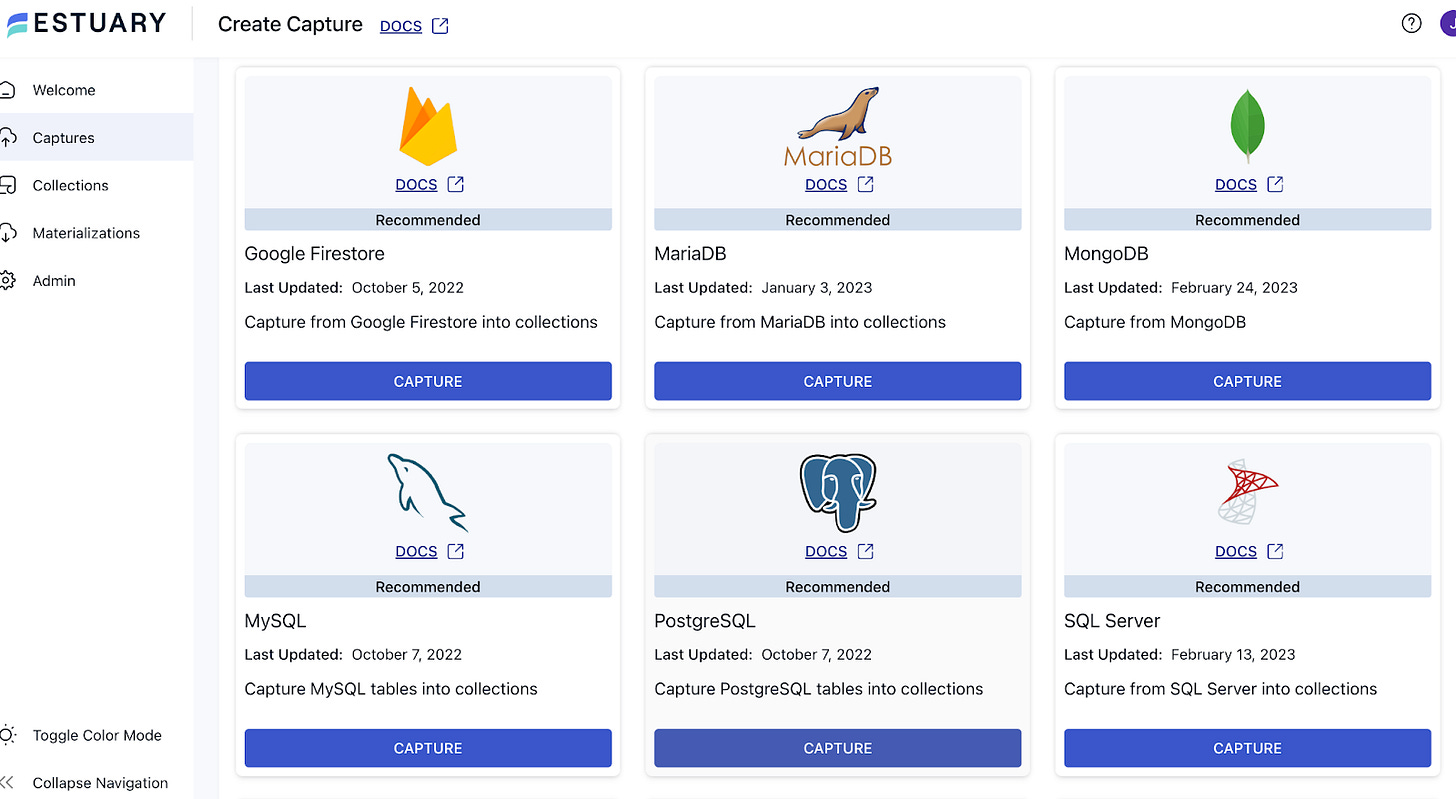1456x799 pixels.
Task: Click the Create Capture page title
Action: 290,24
